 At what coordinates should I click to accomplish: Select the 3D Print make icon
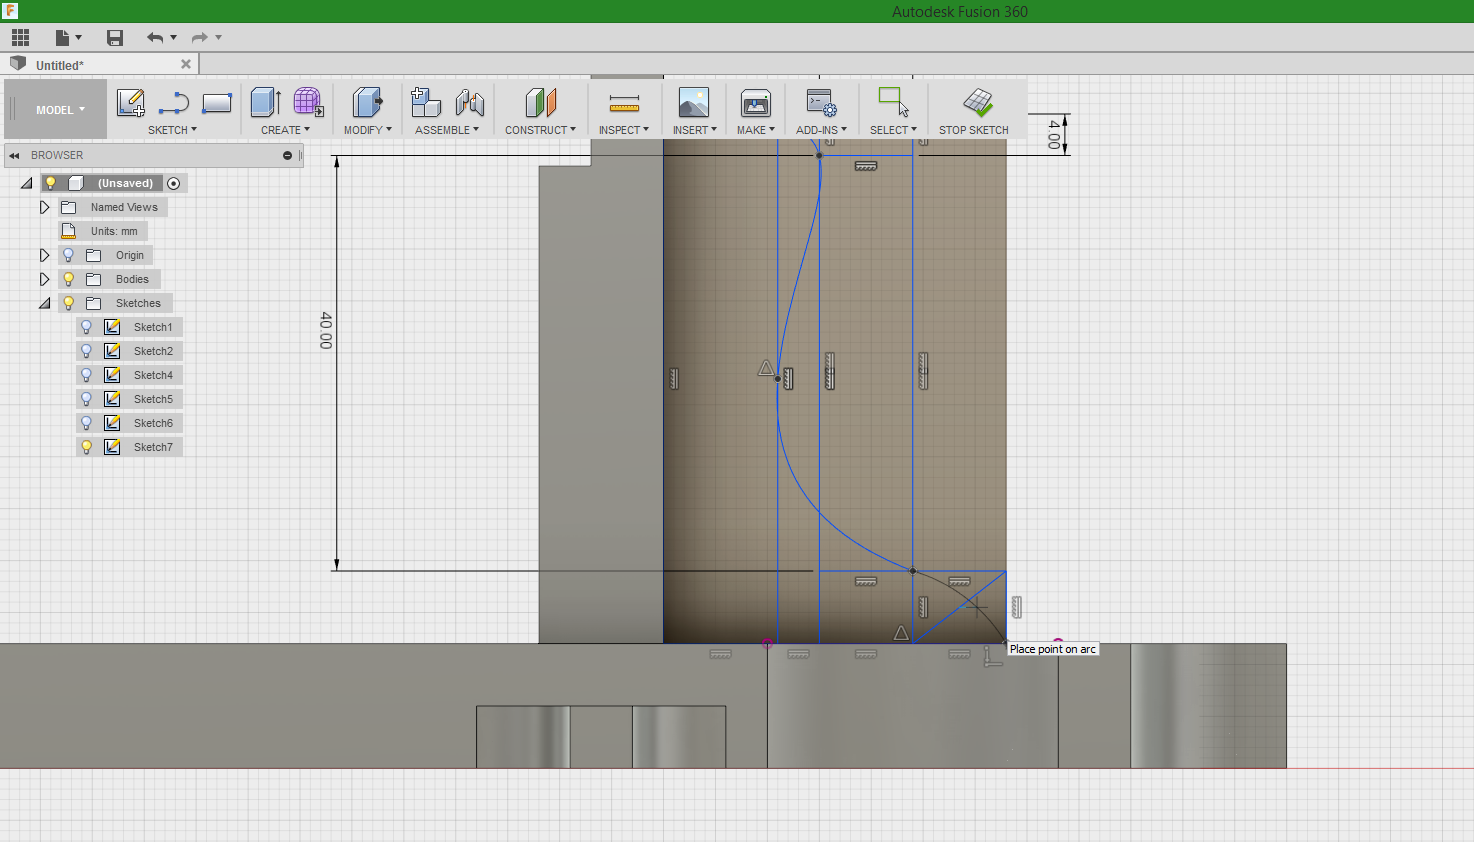(756, 102)
